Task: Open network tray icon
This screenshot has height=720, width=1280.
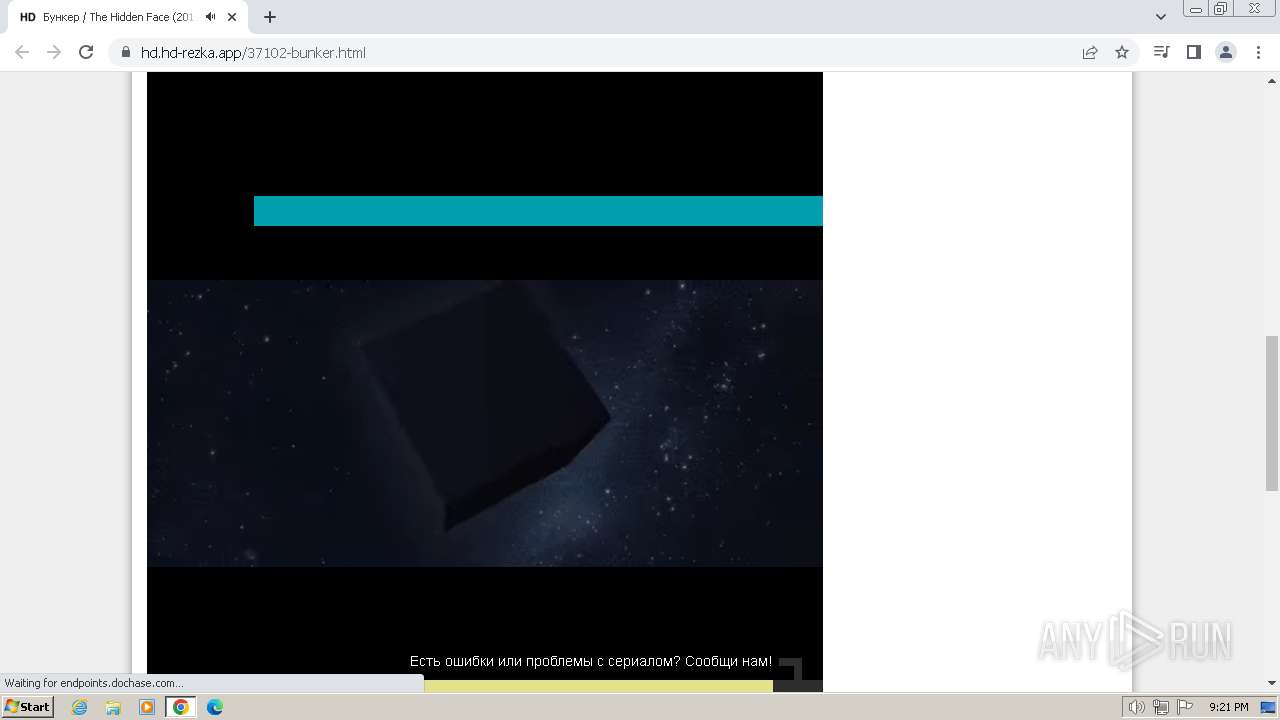Action: pos(1160,707)
